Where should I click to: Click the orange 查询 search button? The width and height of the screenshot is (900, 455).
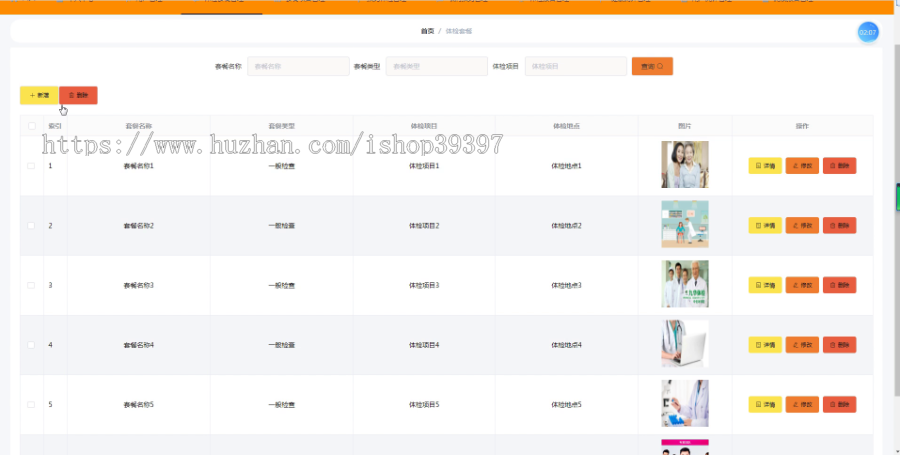click(x=652, y=66)
